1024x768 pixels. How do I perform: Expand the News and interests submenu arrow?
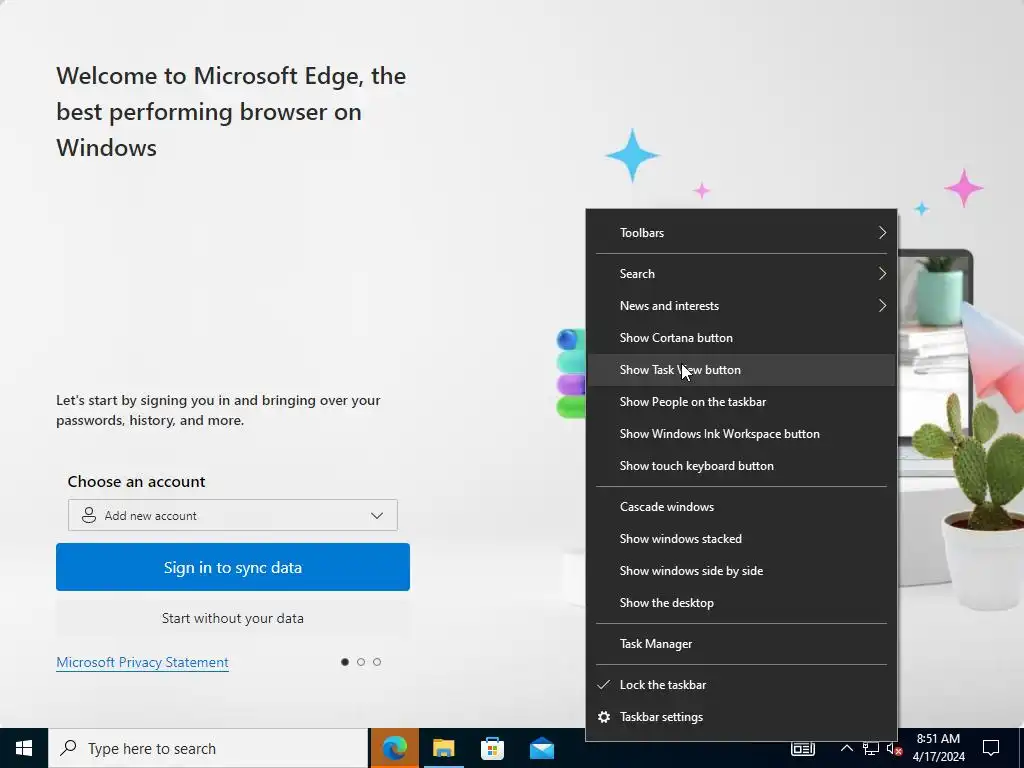coord(882,306)
